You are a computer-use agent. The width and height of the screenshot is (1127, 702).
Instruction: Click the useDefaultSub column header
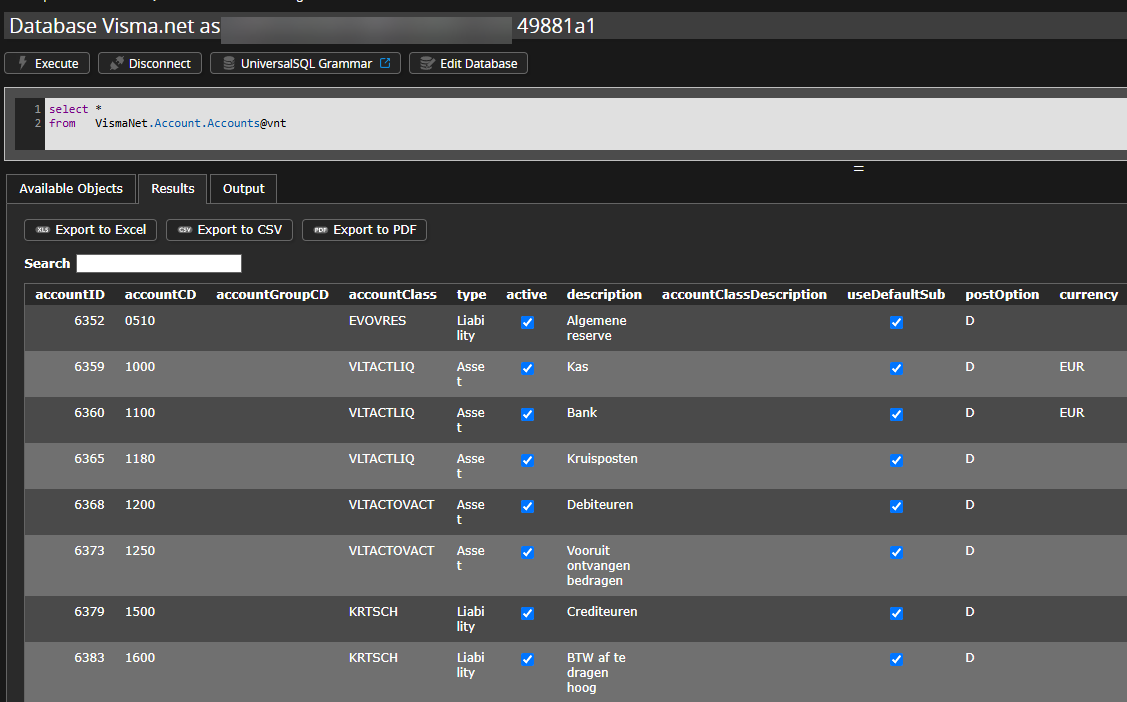(896, 295)
